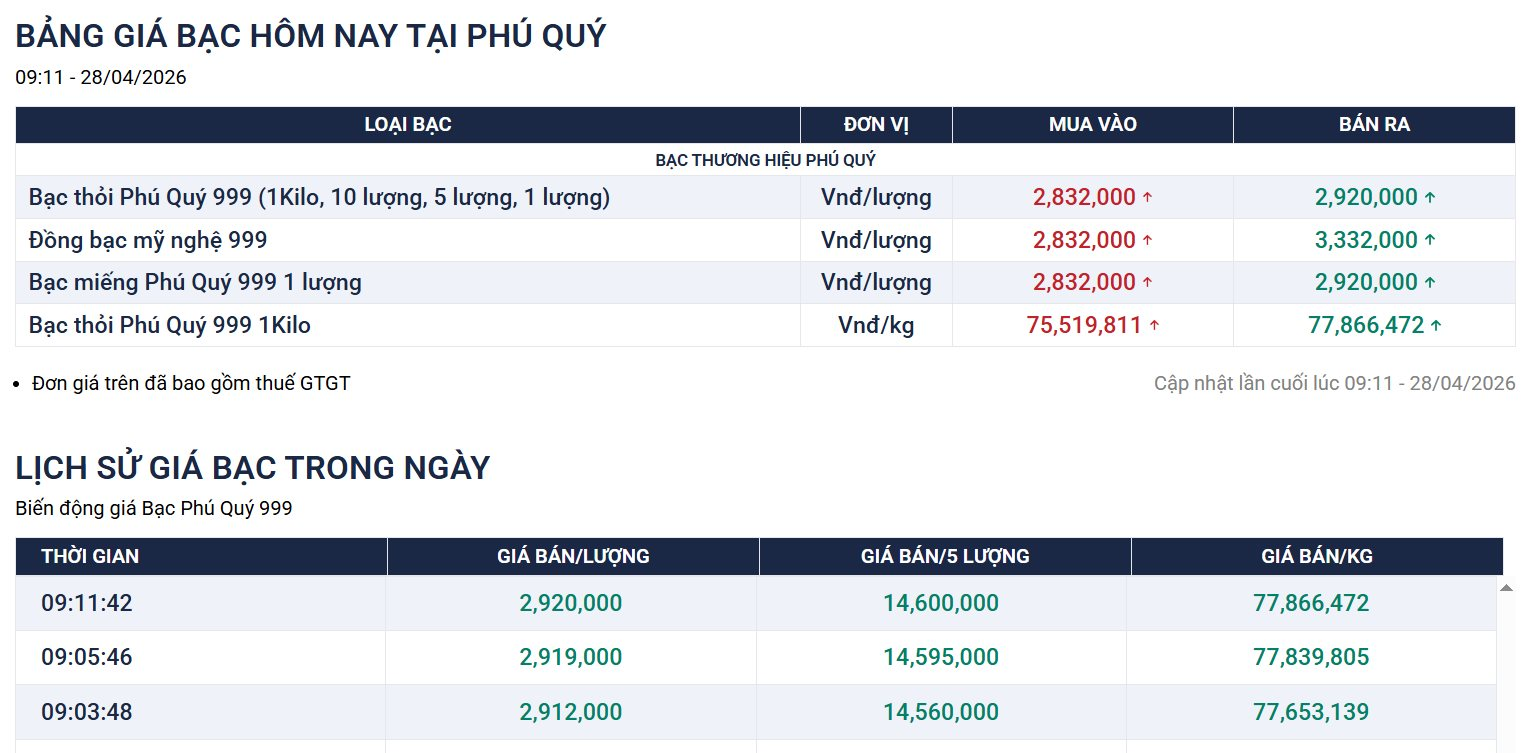Click Bạc thỏi Phú Quý 999 1Kilo row name
Viewport: 1536px width, 753px height.
[x=170, y=325]
